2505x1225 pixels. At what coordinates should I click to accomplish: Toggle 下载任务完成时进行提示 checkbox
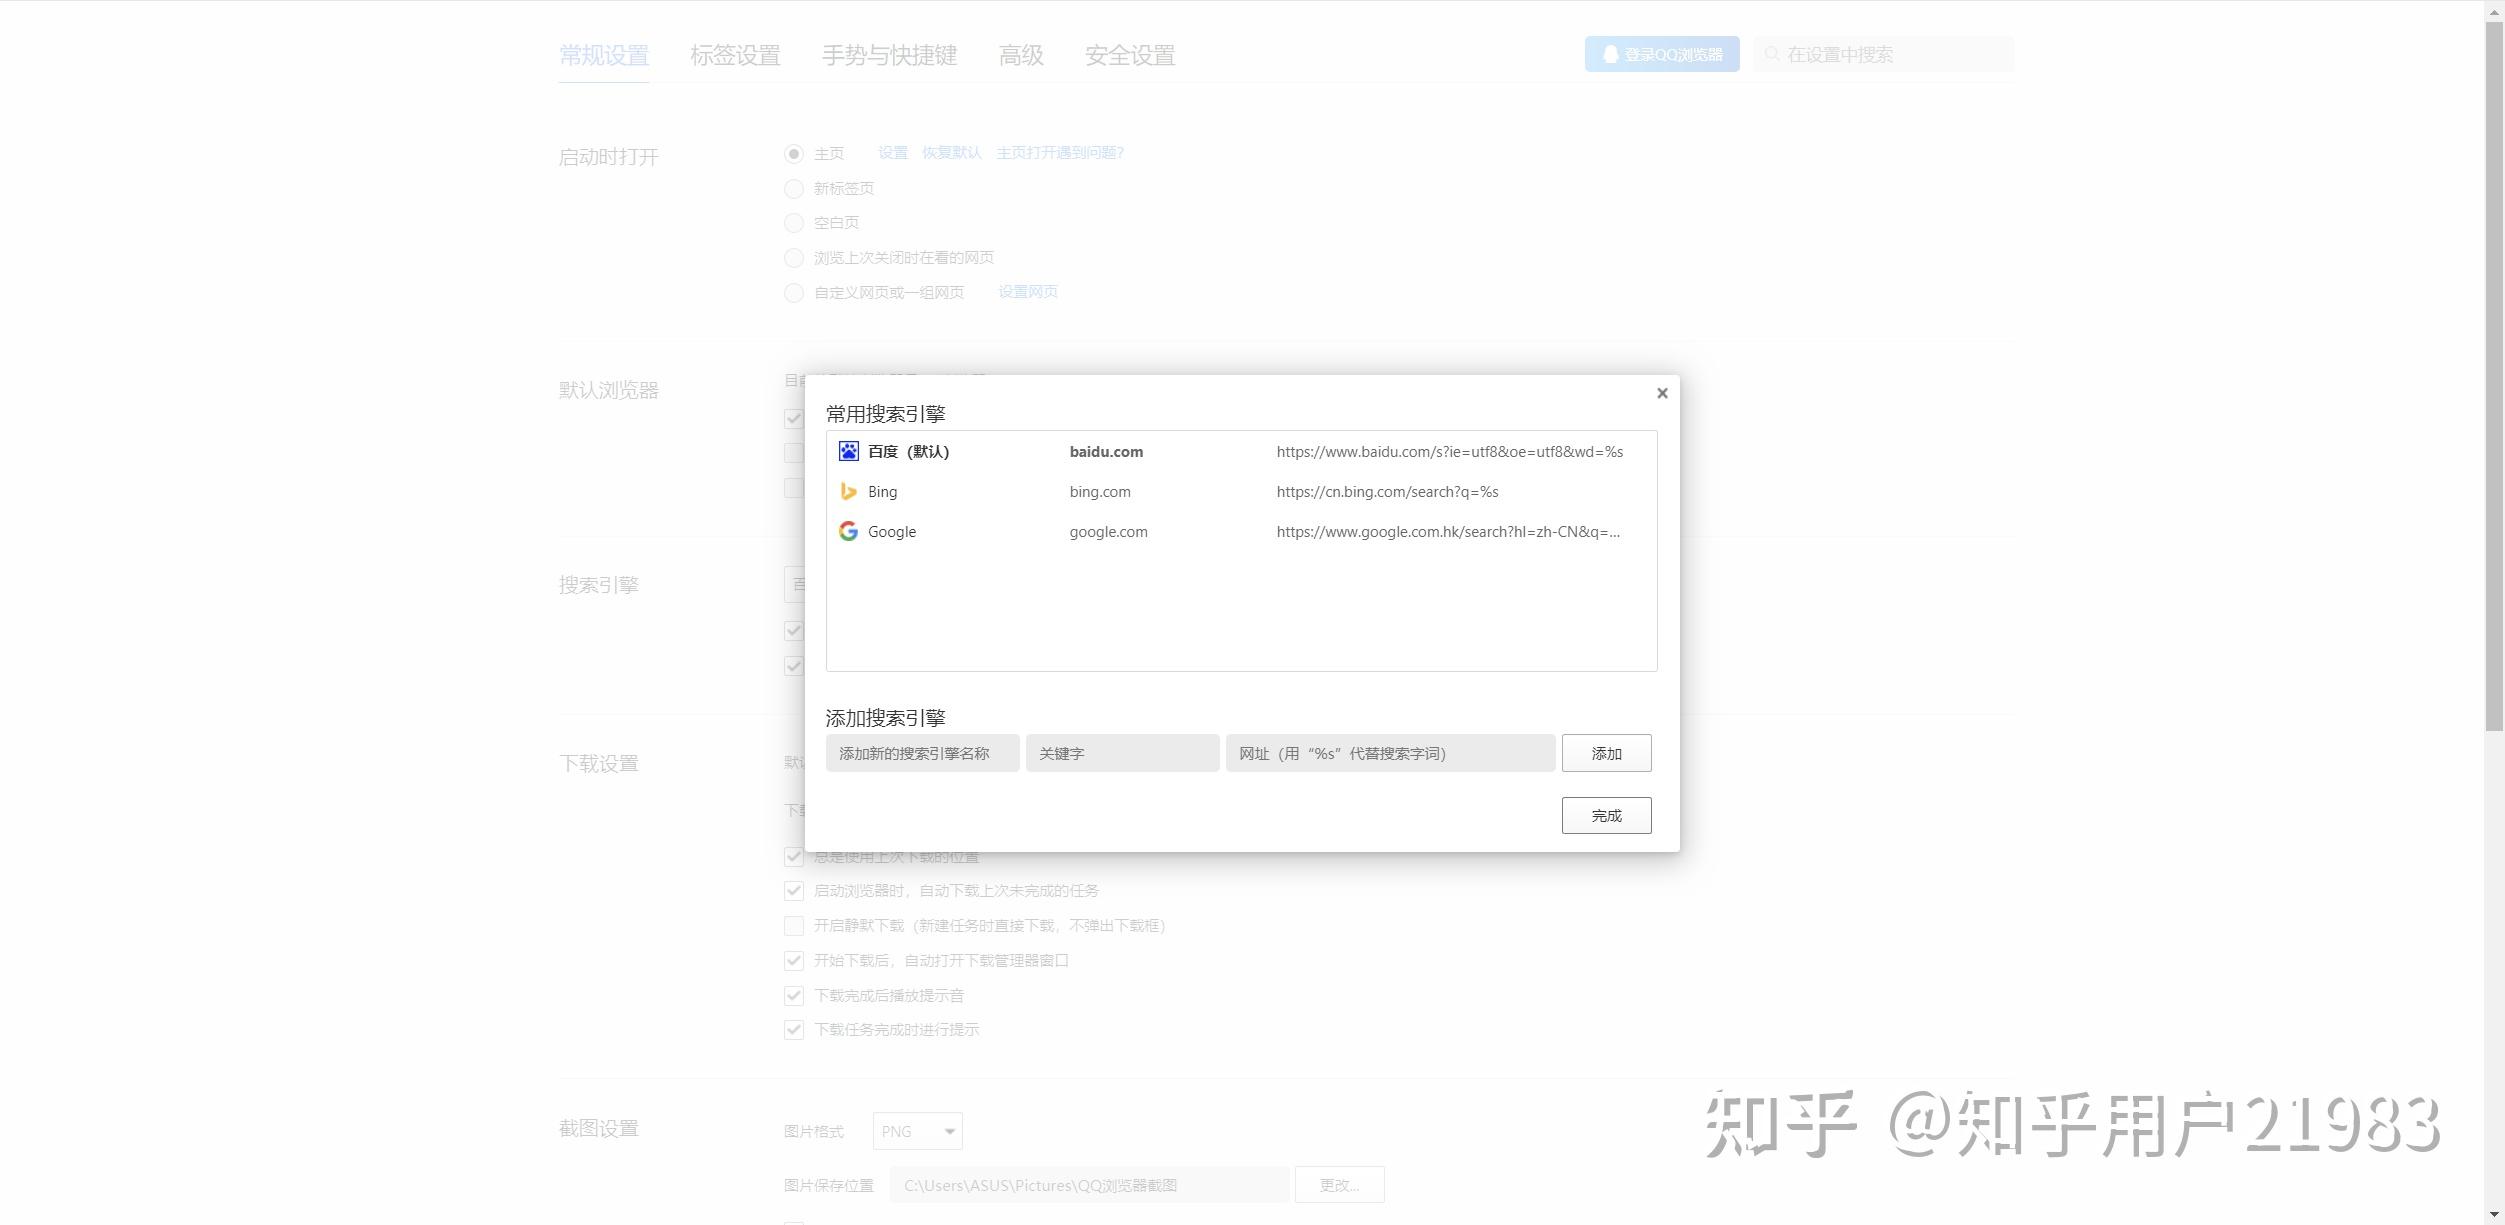tap(794, 1030)
